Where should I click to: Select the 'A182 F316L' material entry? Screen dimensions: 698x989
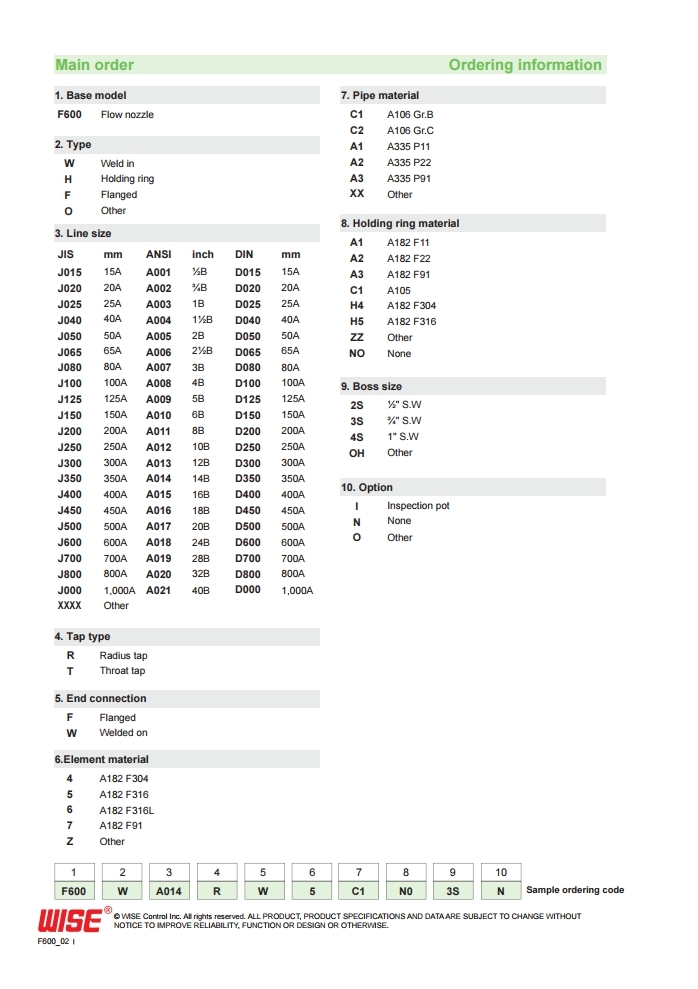pyautogui.click(x=127, y=811)
